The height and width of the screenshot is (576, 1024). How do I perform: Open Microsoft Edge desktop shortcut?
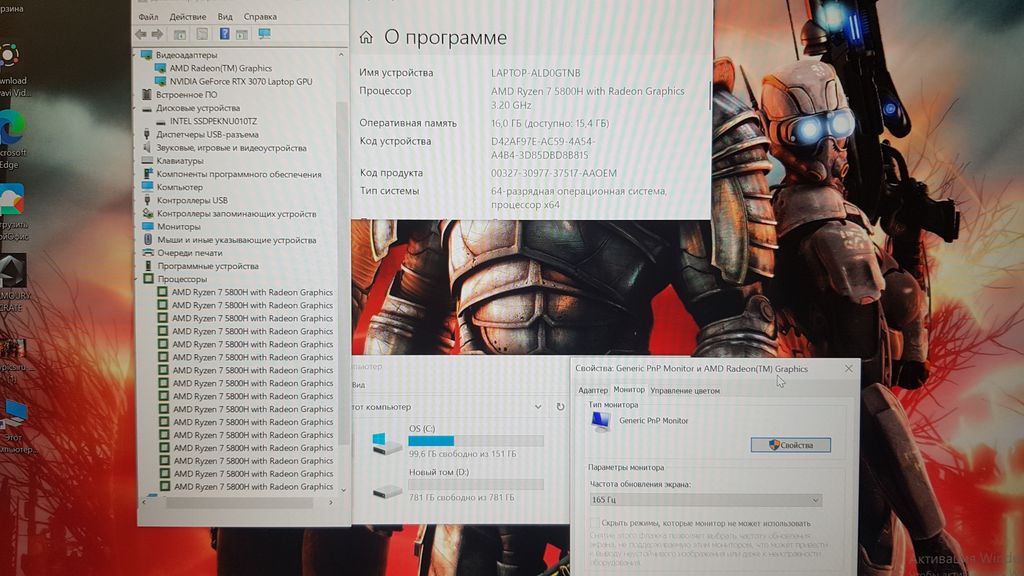coord(12,128)
